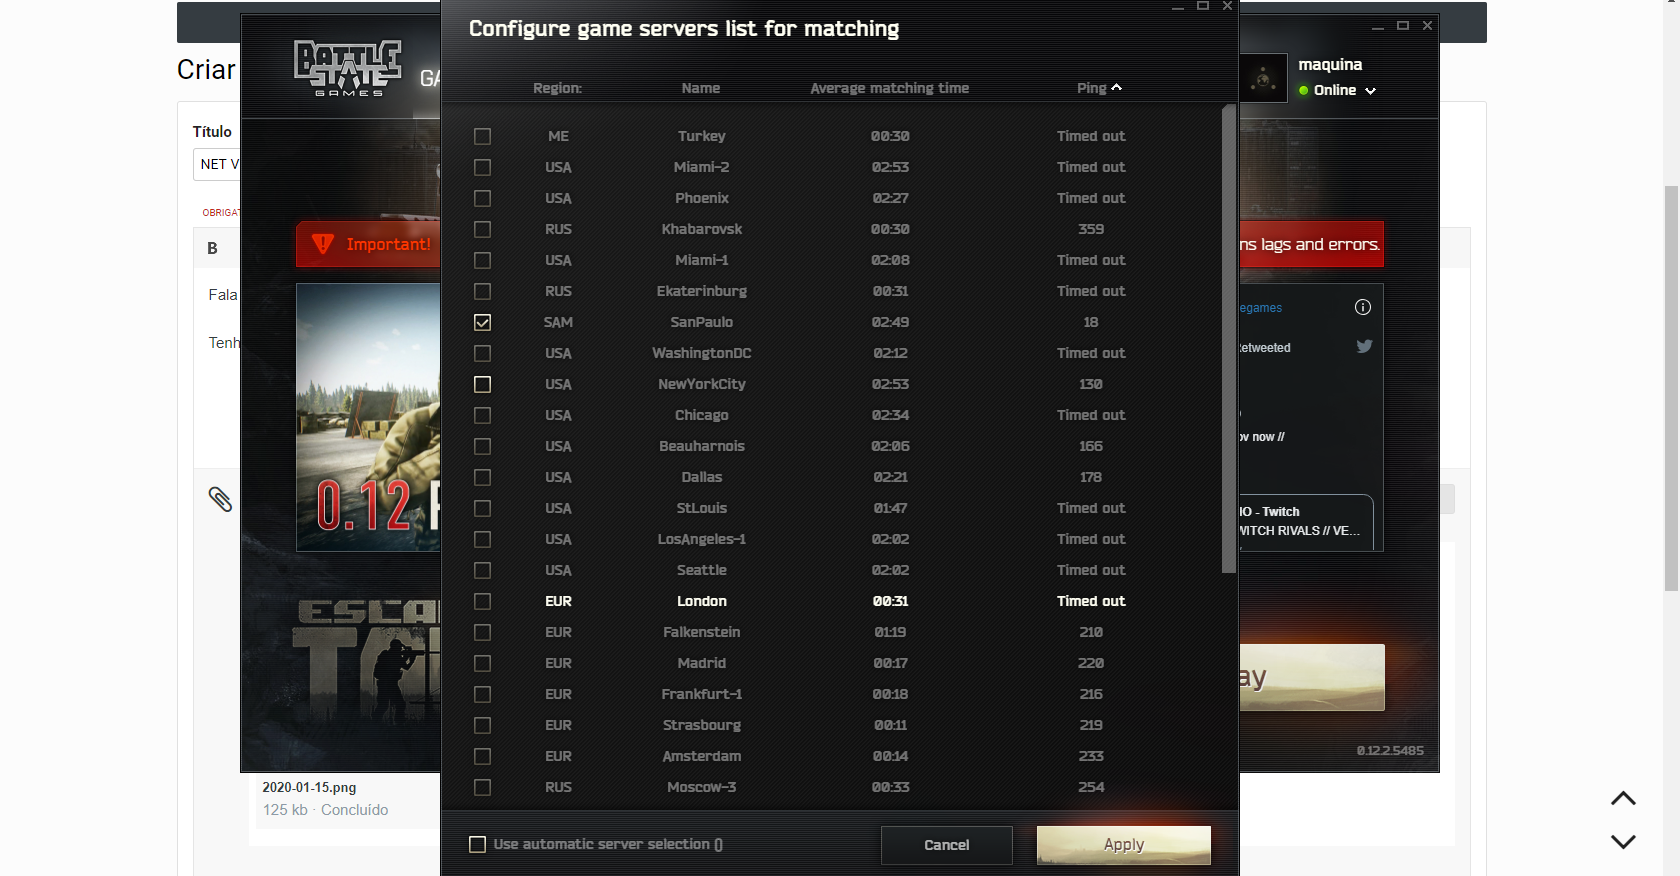Check the Moscow-3 server checkbox
1680x876 pixels.
tap(482, 787)
